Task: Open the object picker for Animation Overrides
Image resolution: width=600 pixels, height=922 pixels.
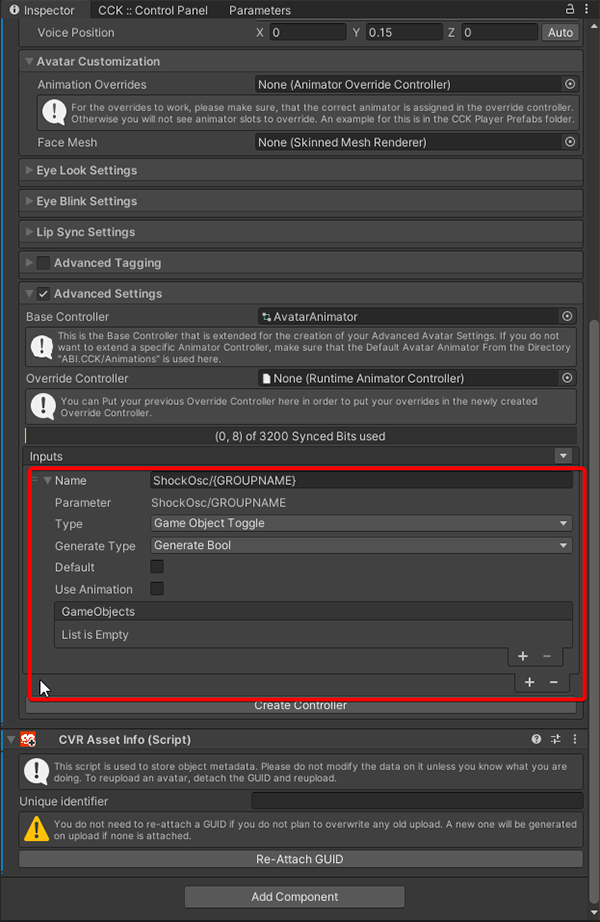Action: point(570,85)
